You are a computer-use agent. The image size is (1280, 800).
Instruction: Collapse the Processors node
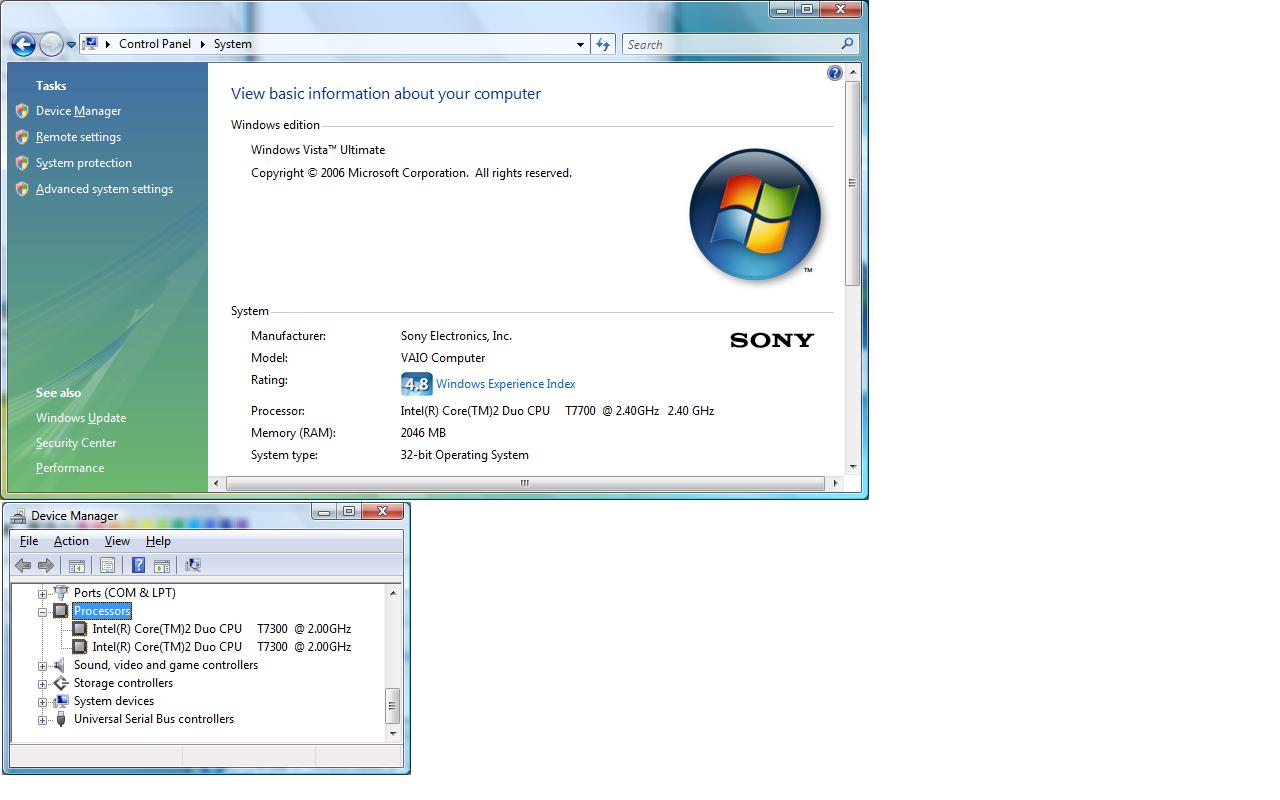(x=43, y=612)
